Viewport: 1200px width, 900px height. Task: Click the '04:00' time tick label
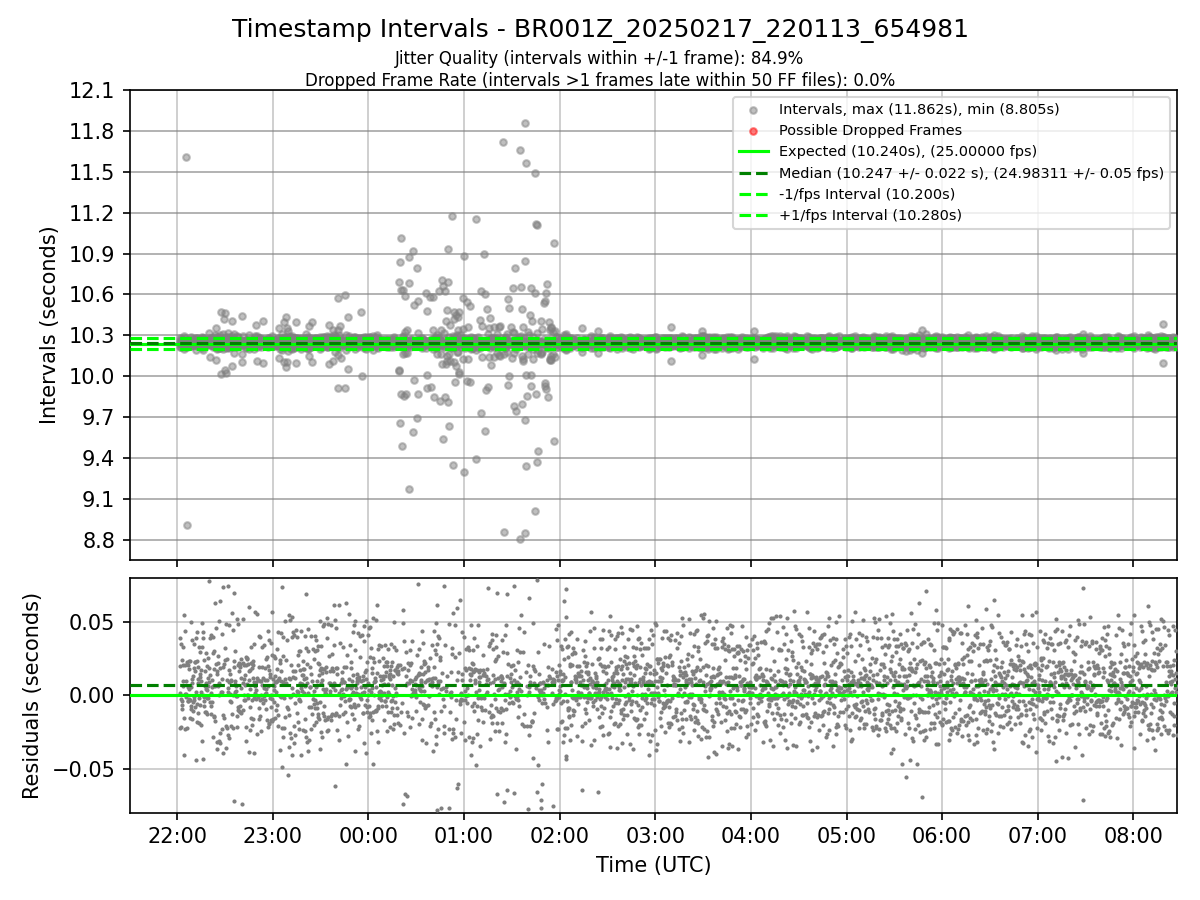pos(750,836)
